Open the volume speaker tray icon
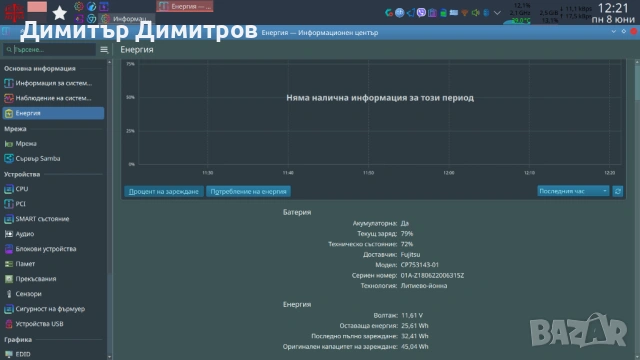 coord(476,13)
